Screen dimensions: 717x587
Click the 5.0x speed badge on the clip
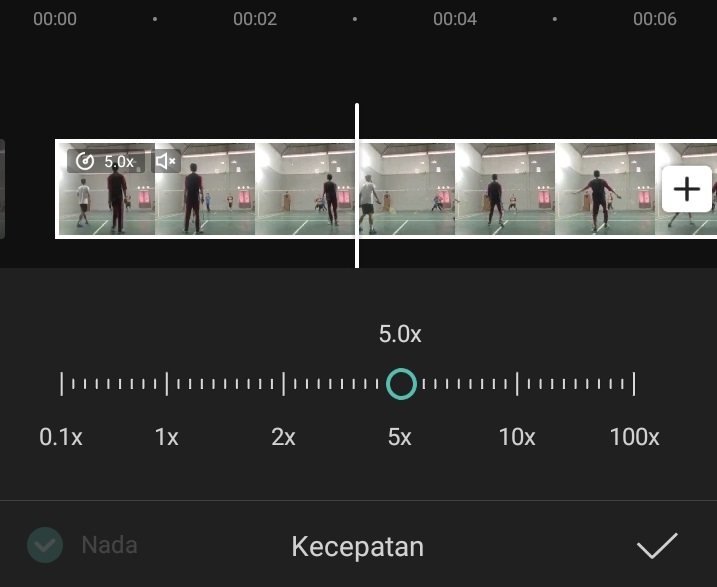tap(106, 161)
